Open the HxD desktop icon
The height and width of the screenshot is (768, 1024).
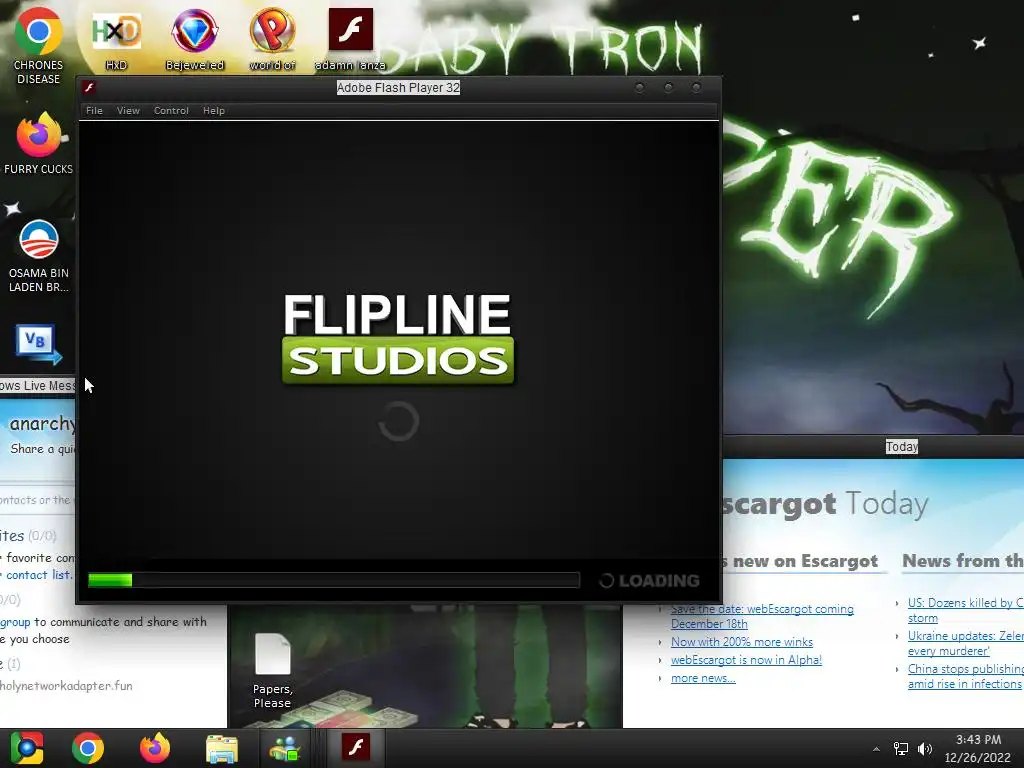click(x=116, y=40)
